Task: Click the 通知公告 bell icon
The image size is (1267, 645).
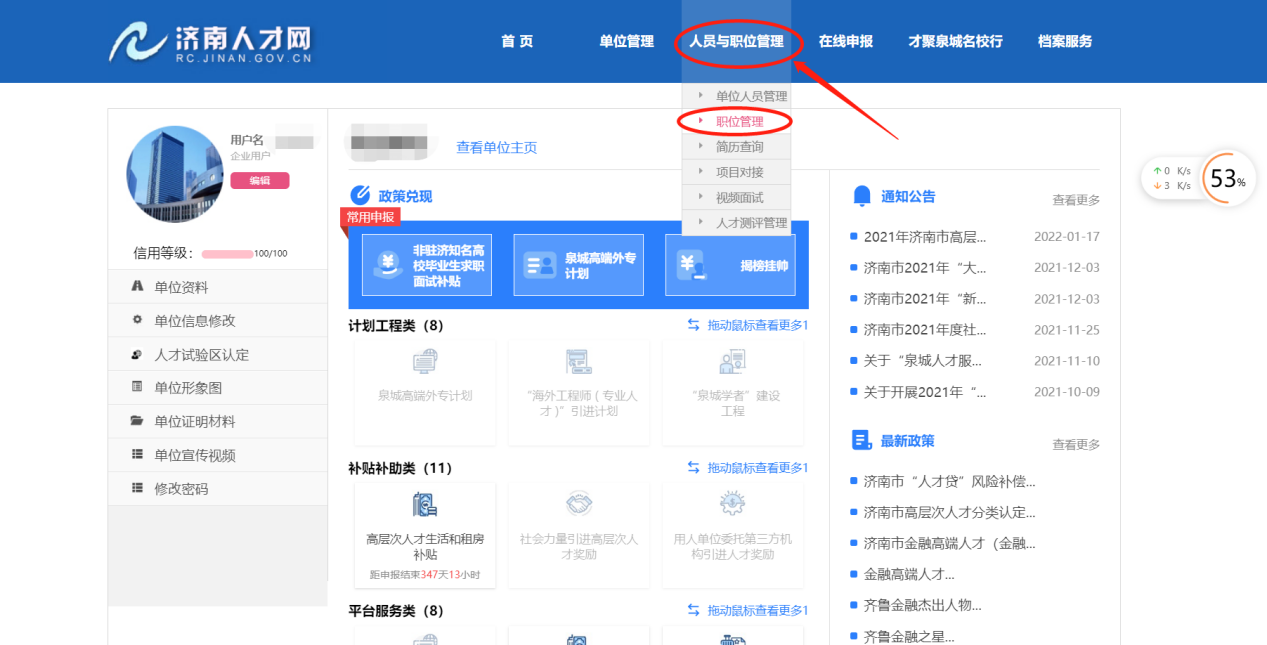Action: point(862,196)
